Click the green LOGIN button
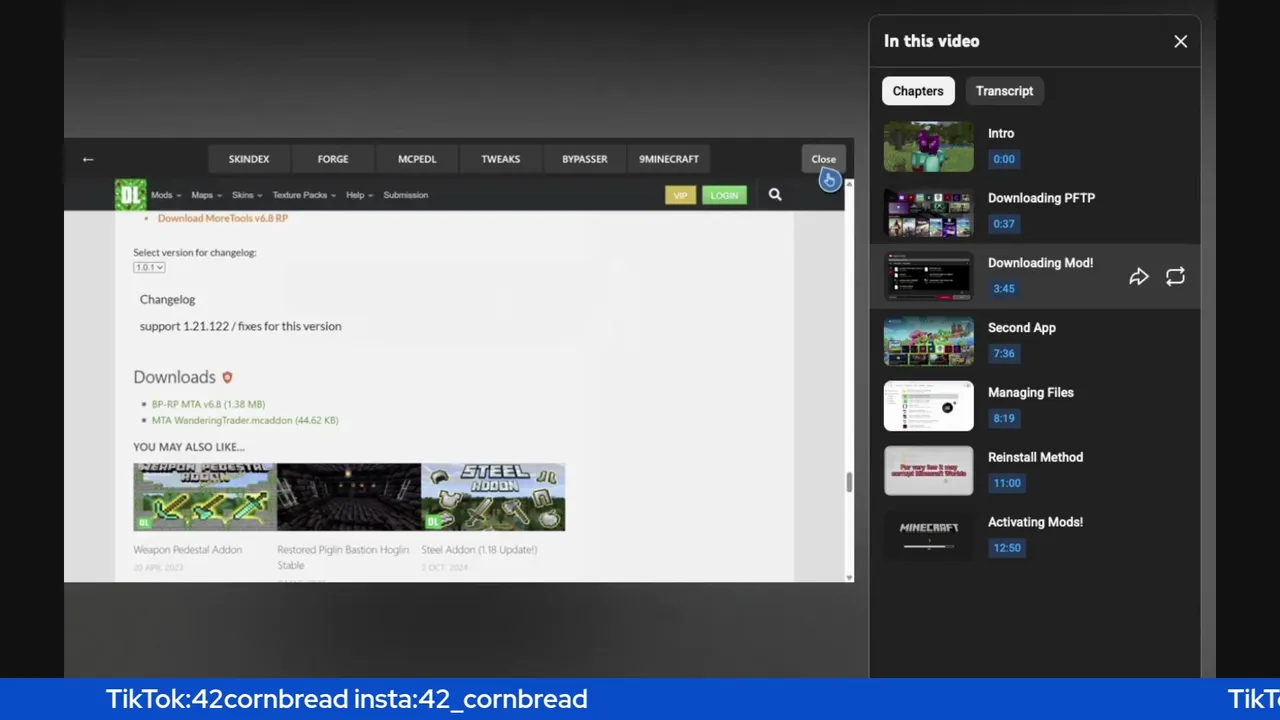The height and width of the screenshot is (720, 1280). point(724,196)
